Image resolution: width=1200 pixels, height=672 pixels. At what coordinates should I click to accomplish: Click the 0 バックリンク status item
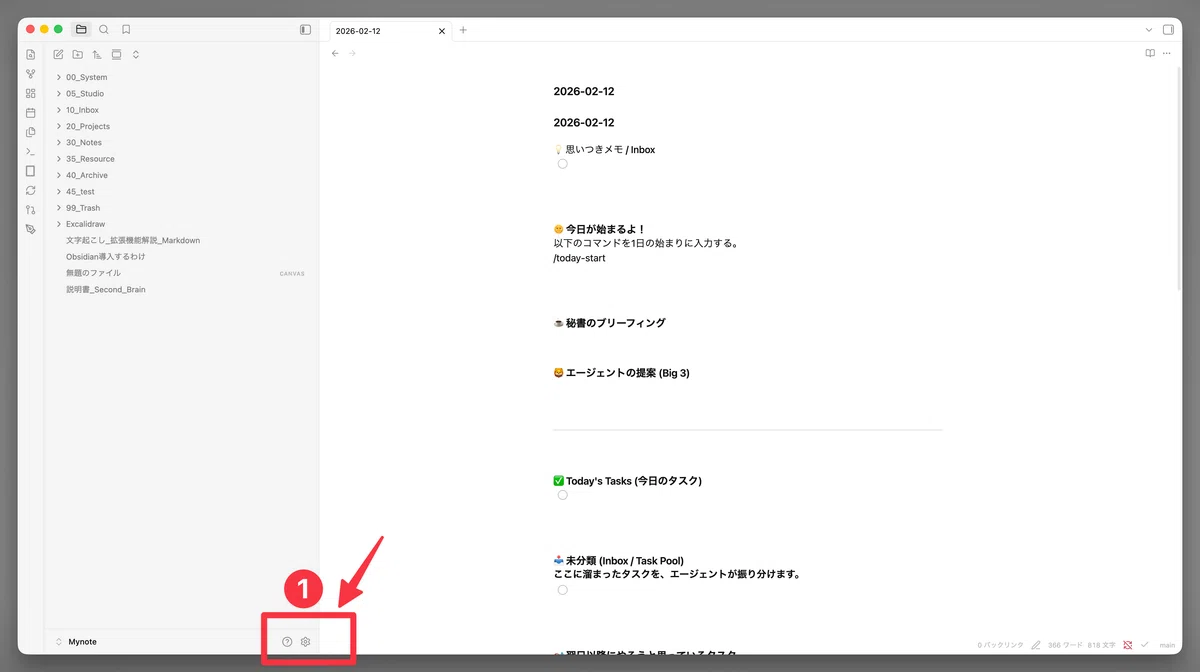click(1000, 645)
